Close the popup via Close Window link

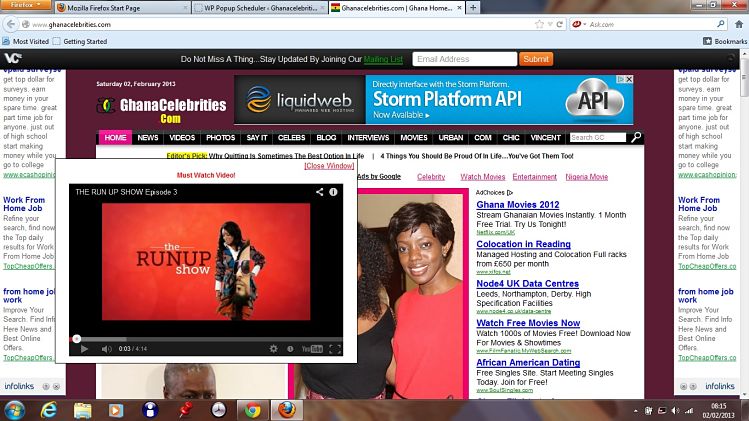click(x=329, y=165)
